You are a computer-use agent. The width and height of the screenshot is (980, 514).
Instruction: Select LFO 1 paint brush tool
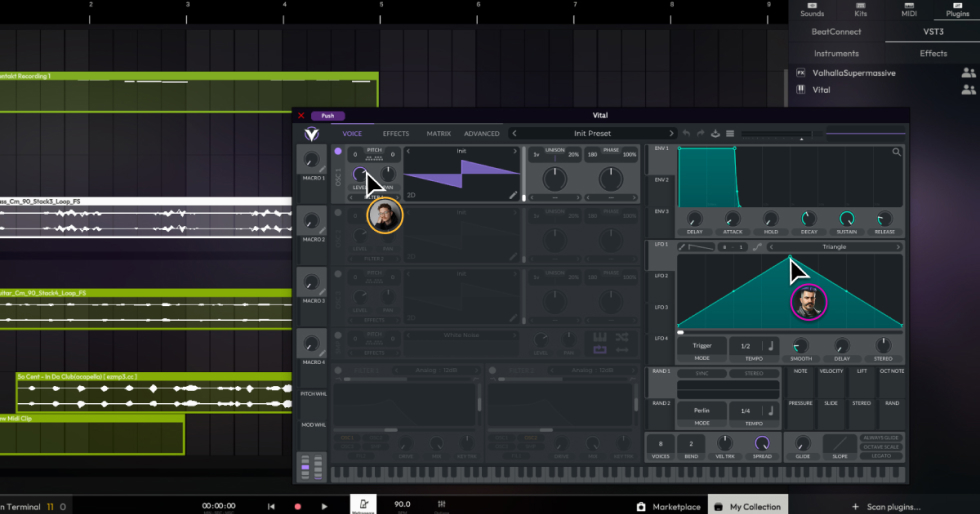coord(682,247)
